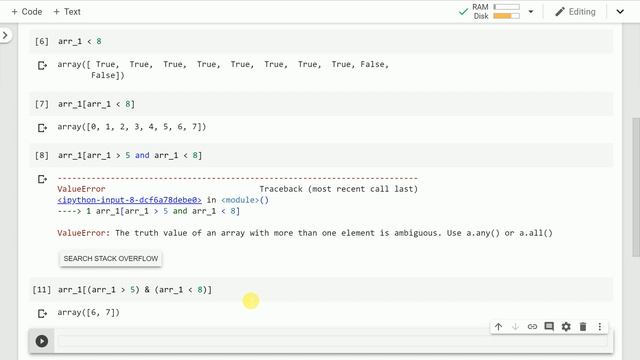This screenshot has height=360, width=640.
Task: Expand the left sidebar panel
Action: point(5,36)
